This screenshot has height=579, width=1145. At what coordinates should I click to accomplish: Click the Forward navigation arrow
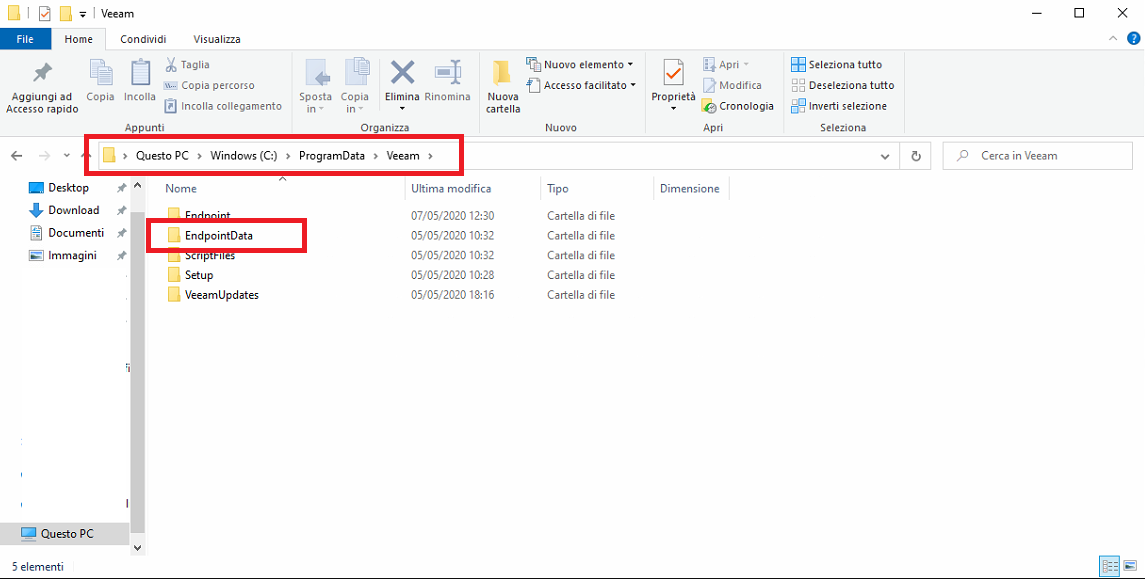click(44, 156)
